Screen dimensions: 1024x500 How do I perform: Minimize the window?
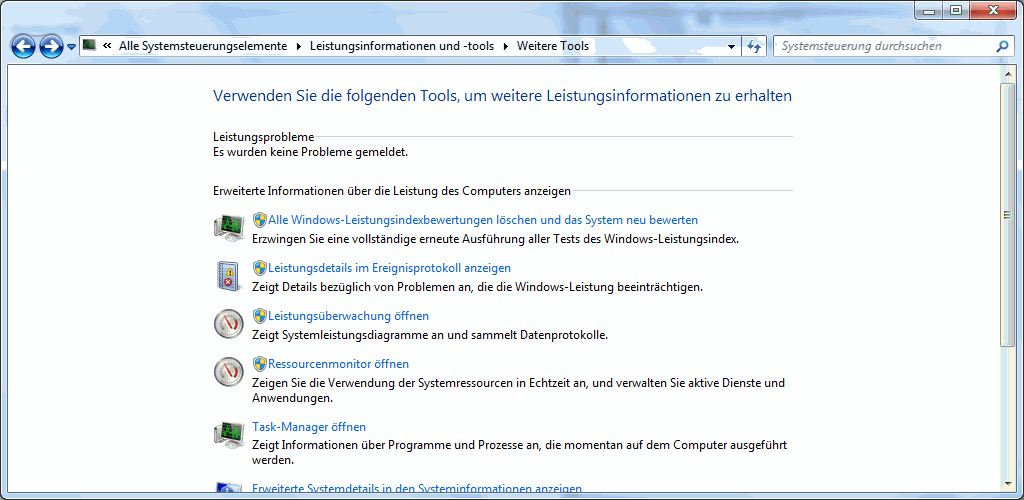pyautogui.click(x=930, y=11)
